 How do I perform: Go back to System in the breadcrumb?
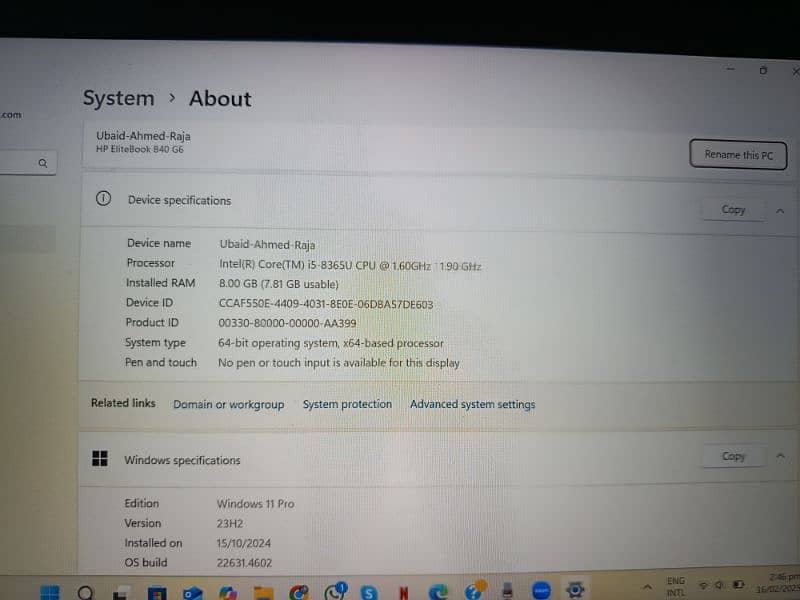click(x=118, y=98)
